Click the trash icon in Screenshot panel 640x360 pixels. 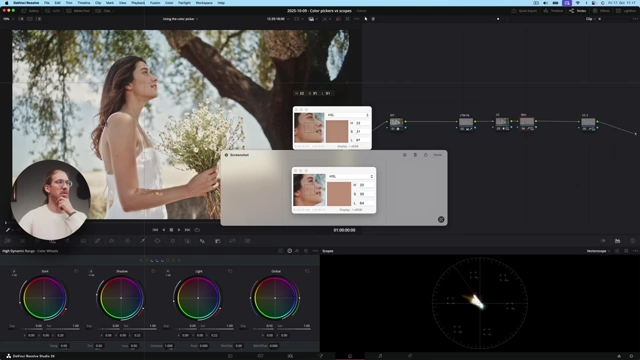[415, 155]
